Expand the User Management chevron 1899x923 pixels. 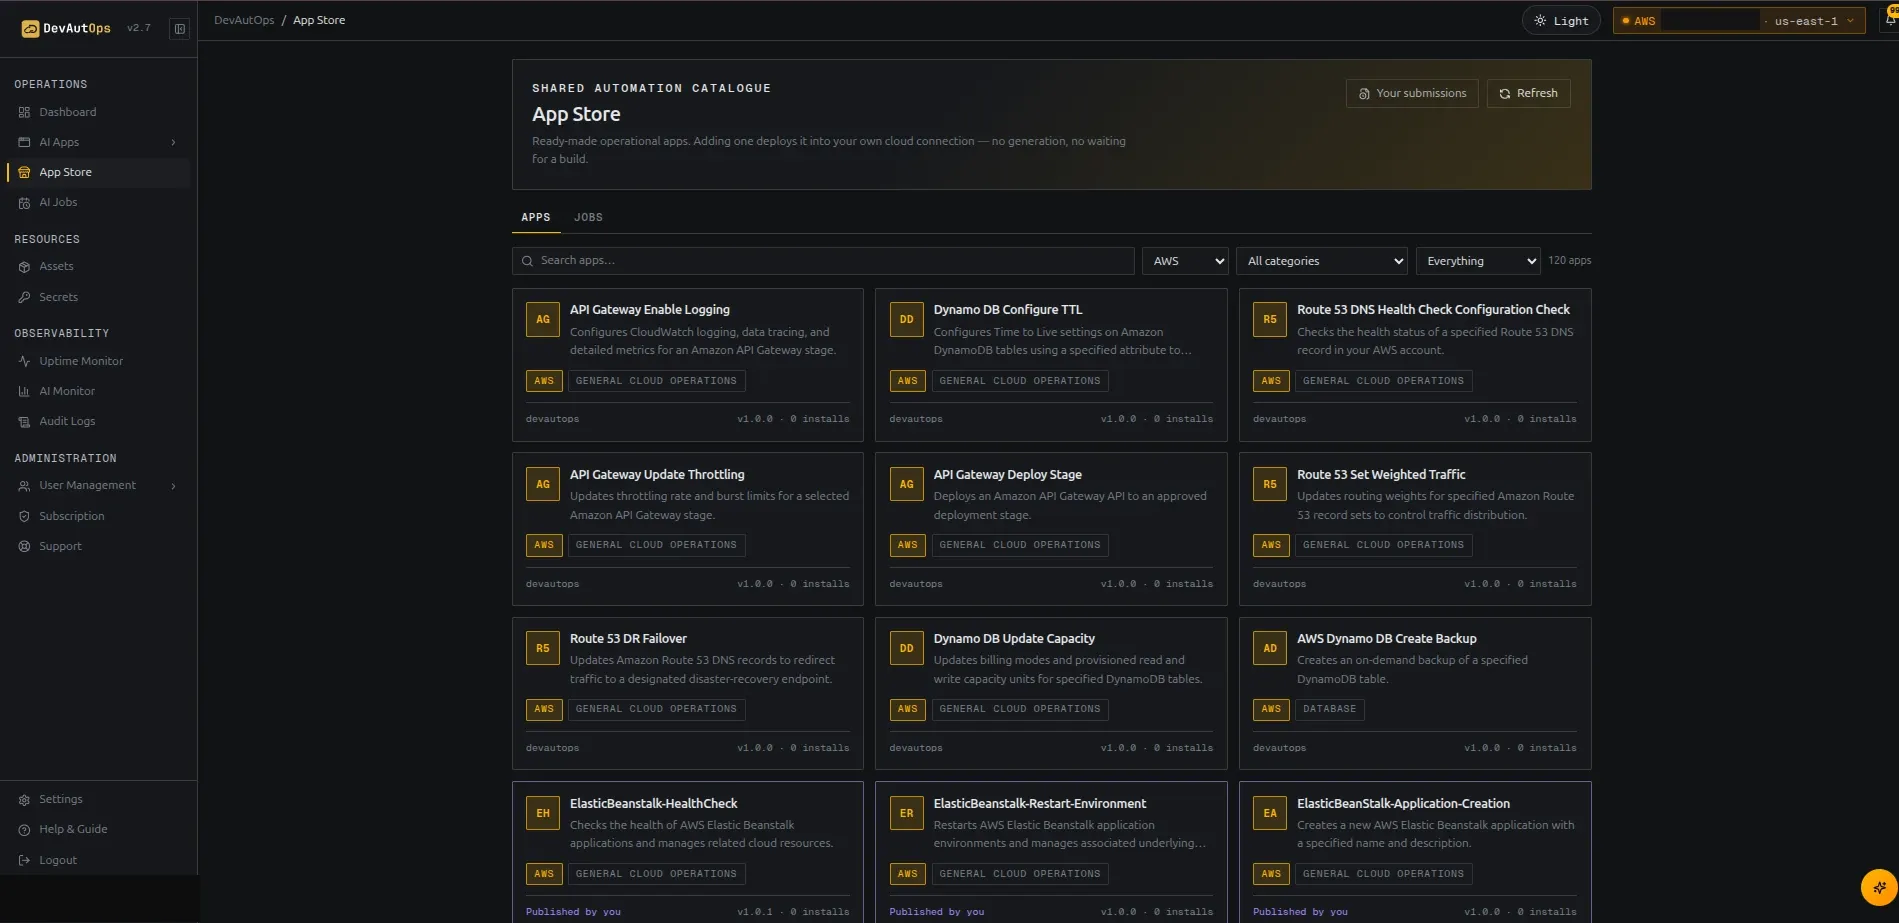tap(174, 486)
